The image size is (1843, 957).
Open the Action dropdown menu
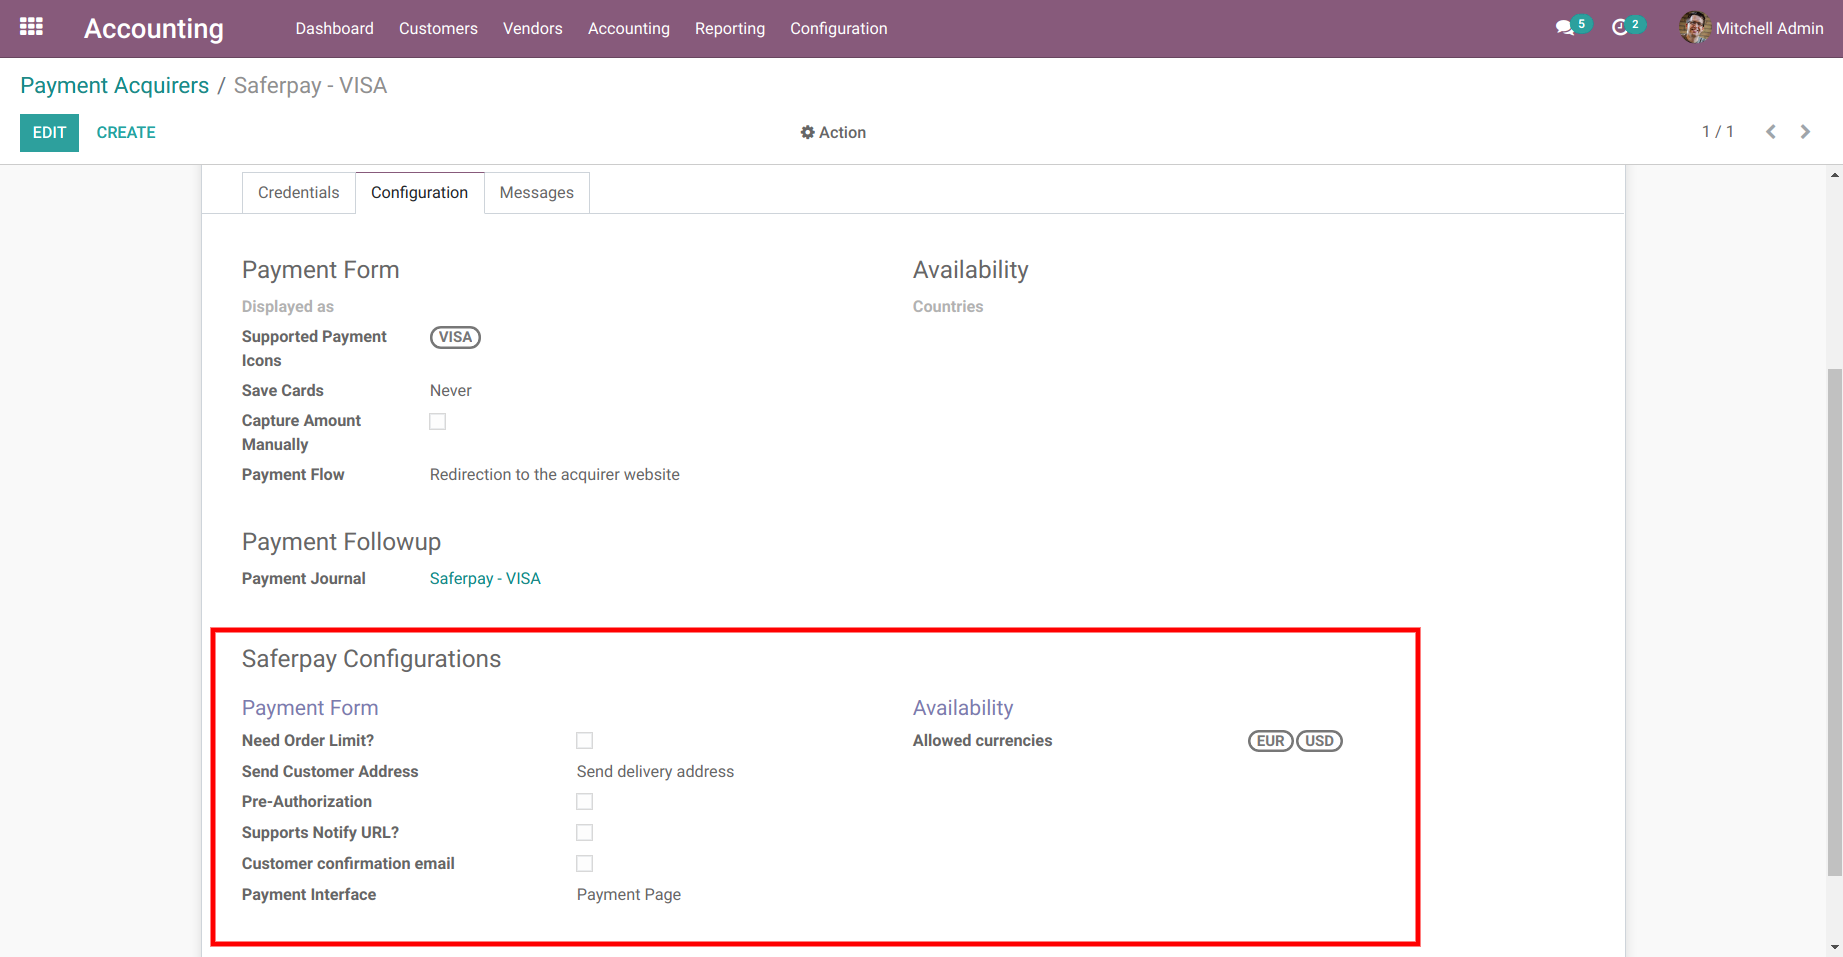833,132
